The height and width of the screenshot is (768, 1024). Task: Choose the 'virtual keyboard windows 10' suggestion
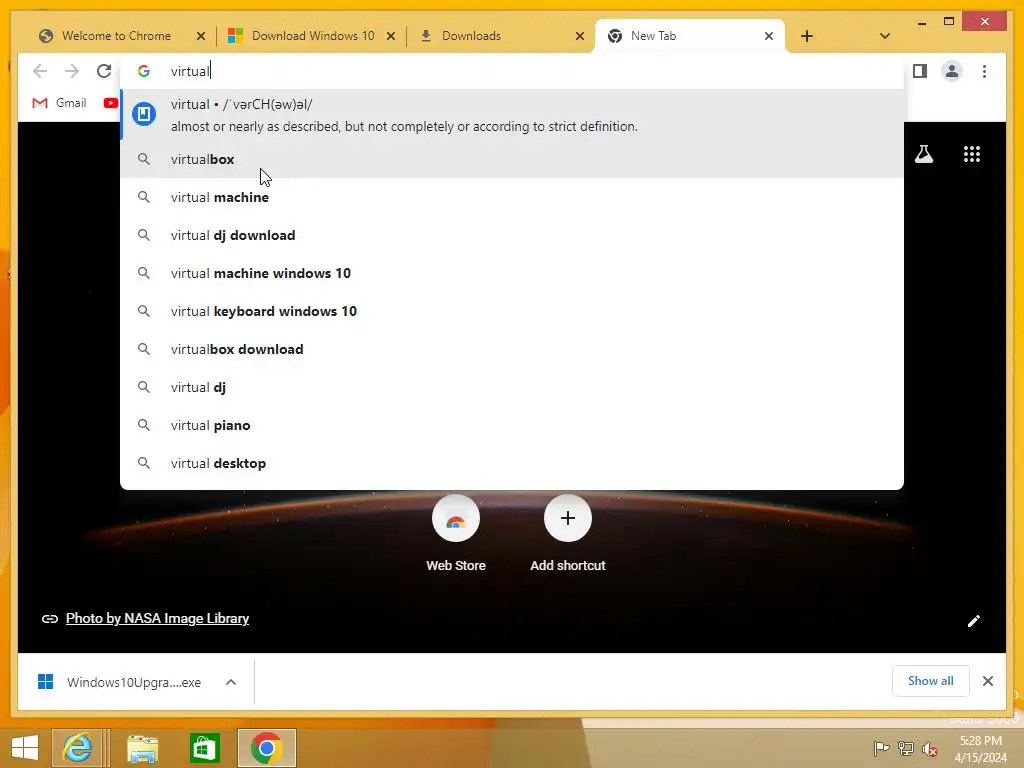coord(513,311)
